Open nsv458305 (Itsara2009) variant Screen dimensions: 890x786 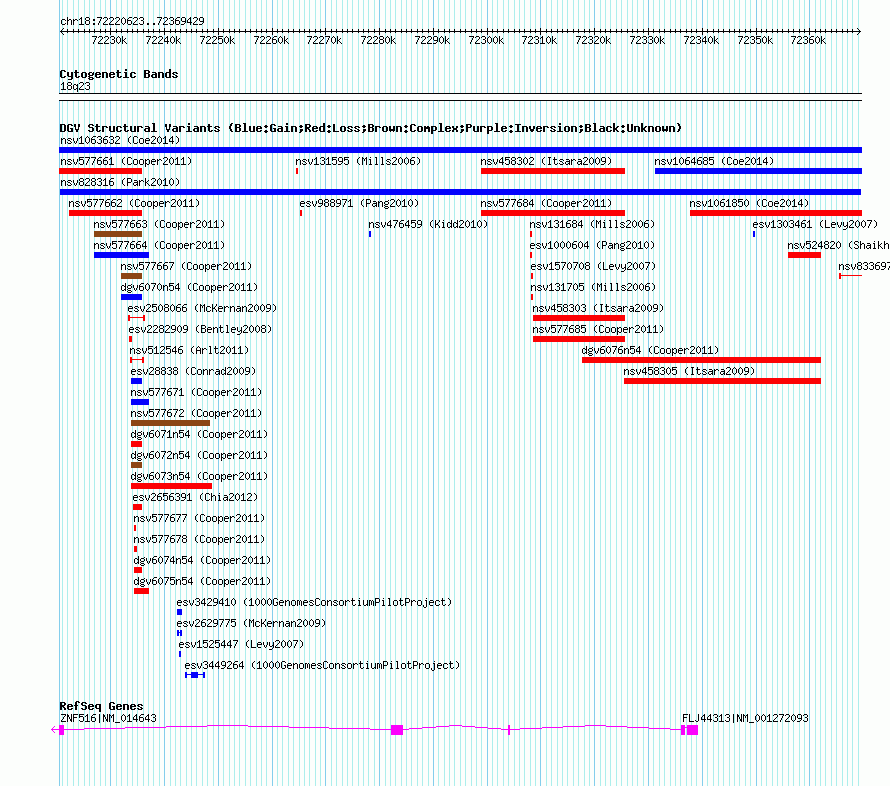(x=689, y=371)
